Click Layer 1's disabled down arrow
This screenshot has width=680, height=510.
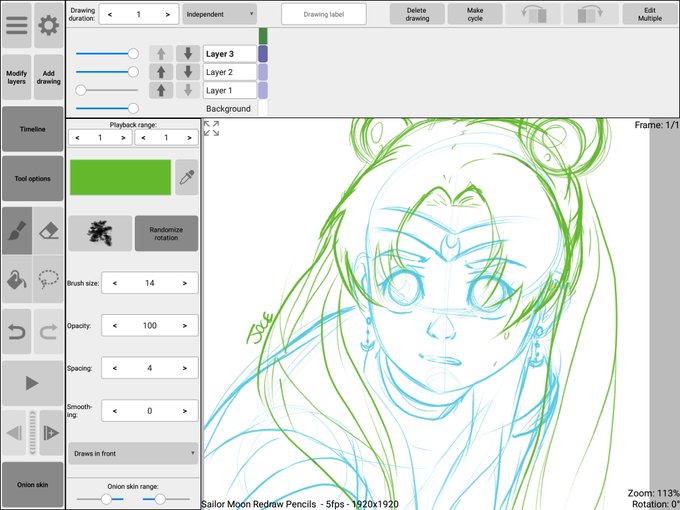click(188, 90)
